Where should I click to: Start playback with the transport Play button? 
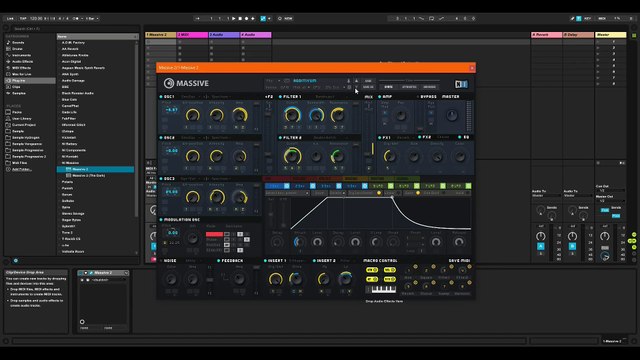click(x=233, y=18)
